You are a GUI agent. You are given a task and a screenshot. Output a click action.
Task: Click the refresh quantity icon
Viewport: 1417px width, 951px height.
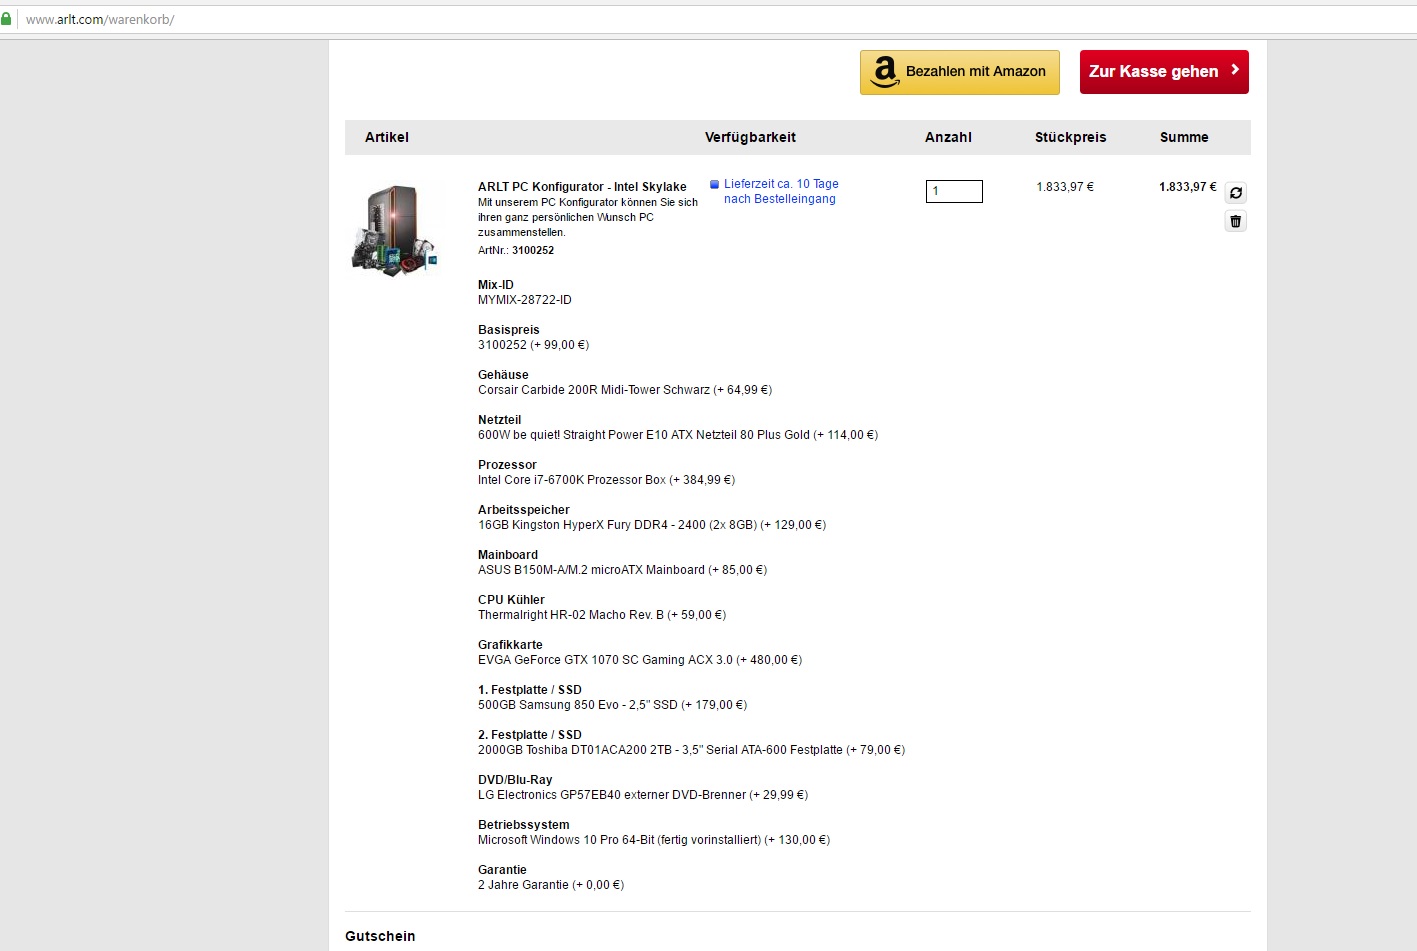(1236, 193)
